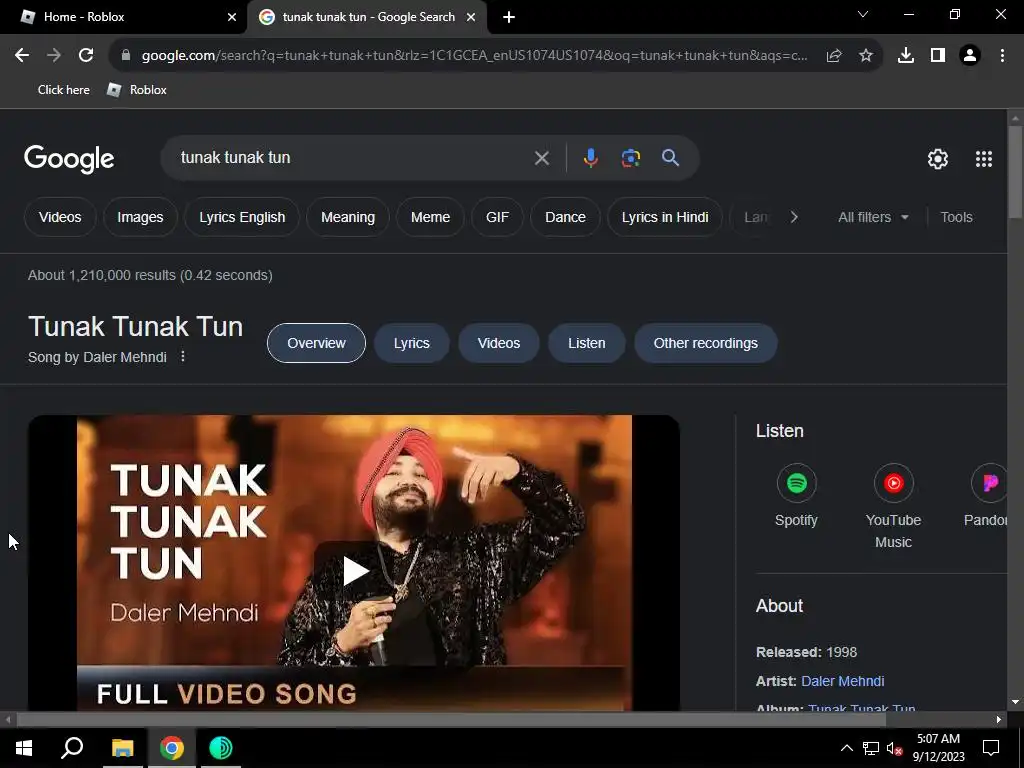View site information lock icon

(126, 56)
